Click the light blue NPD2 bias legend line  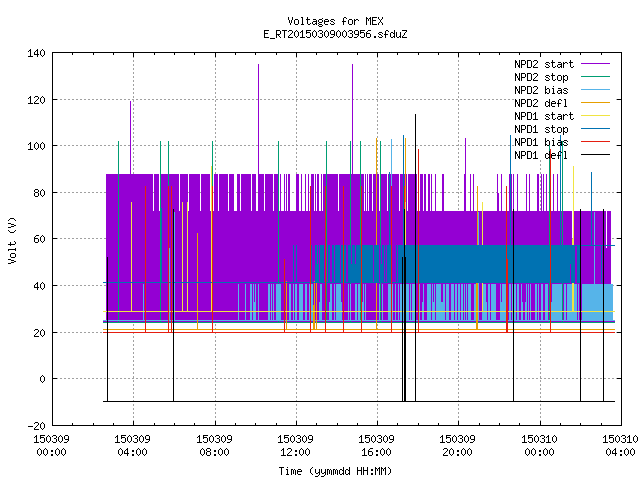point(595,90)
